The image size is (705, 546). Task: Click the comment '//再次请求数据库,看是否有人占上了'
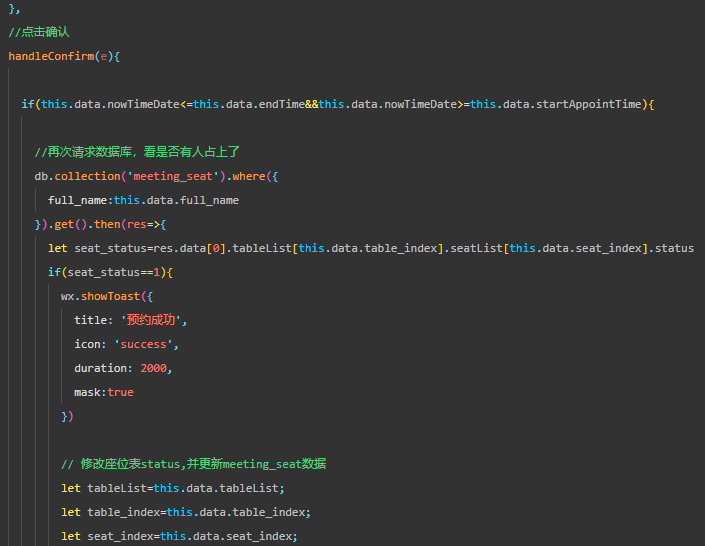point(137,152)
